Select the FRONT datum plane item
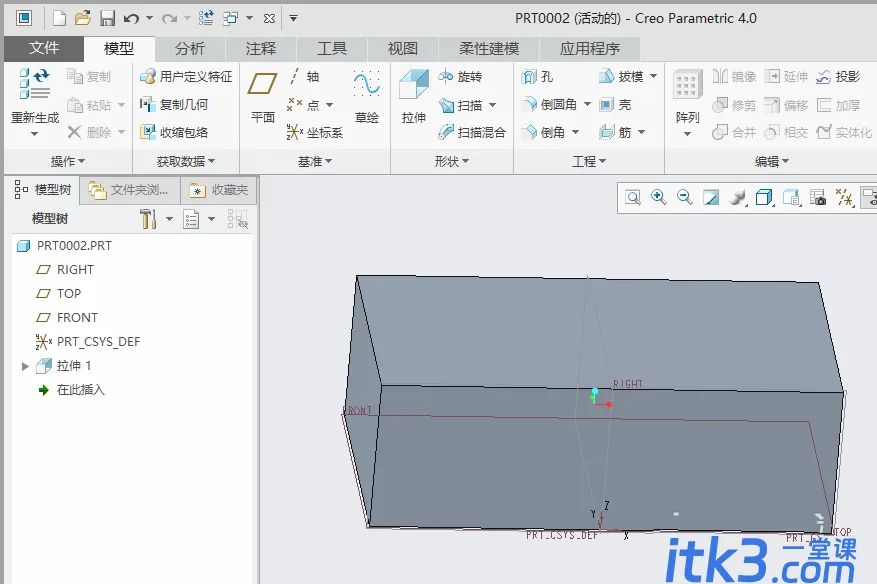This screenshot has height=584, width=877. click(67, 318)
